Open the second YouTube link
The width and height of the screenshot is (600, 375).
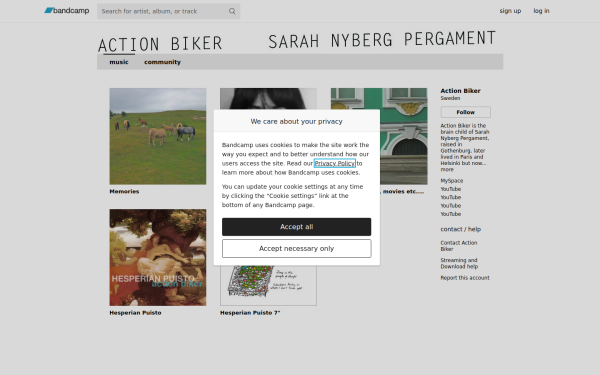[x=450, y=197]
